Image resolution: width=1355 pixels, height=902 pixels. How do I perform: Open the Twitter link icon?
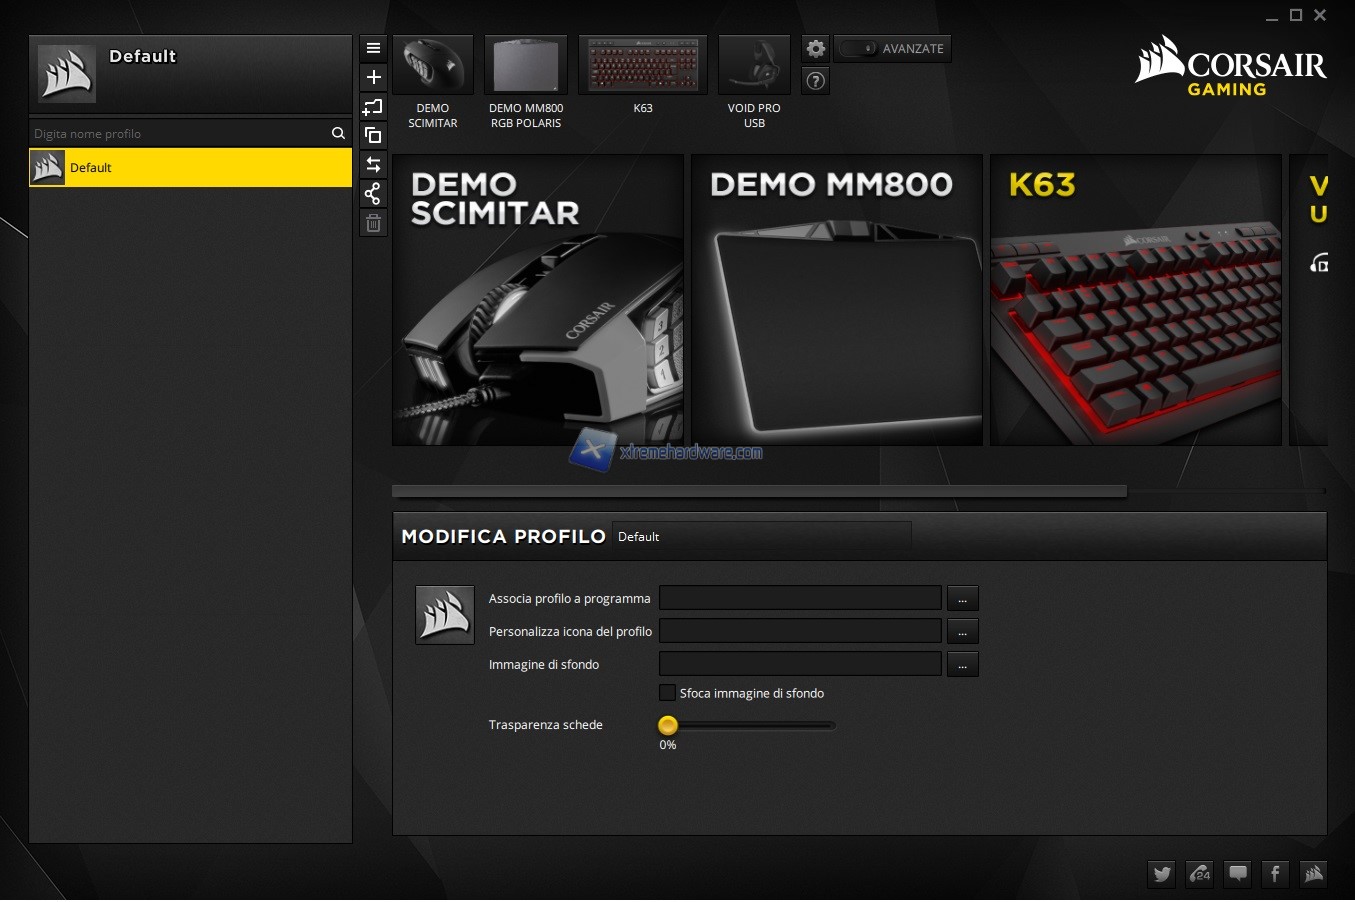tap(1162, 874)
